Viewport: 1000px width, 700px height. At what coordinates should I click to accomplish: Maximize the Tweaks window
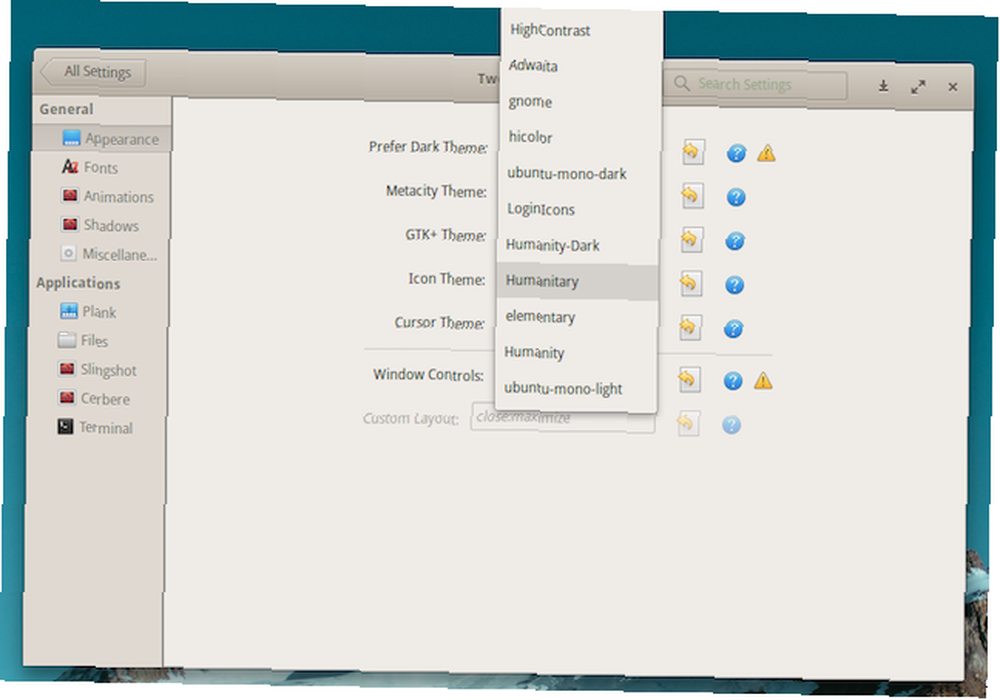[x=918, y=87]
